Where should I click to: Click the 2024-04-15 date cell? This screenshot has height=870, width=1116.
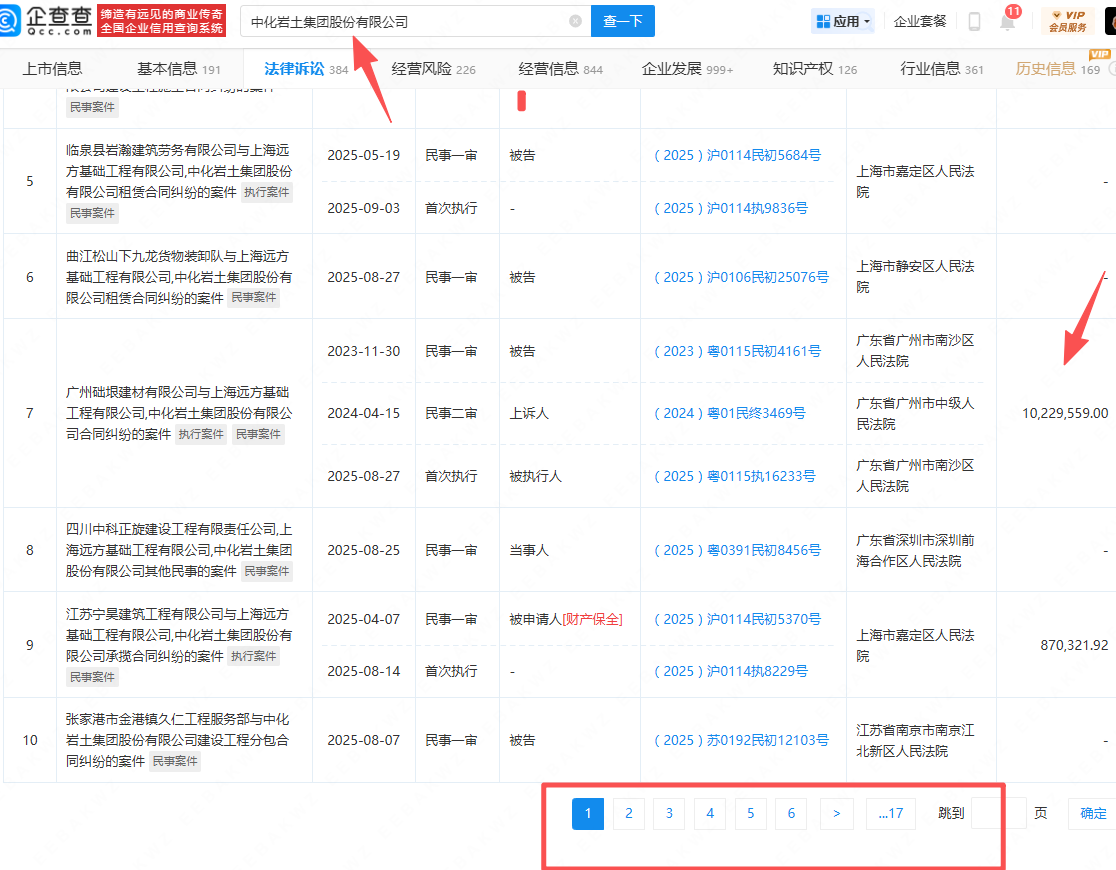pos(364,413)
